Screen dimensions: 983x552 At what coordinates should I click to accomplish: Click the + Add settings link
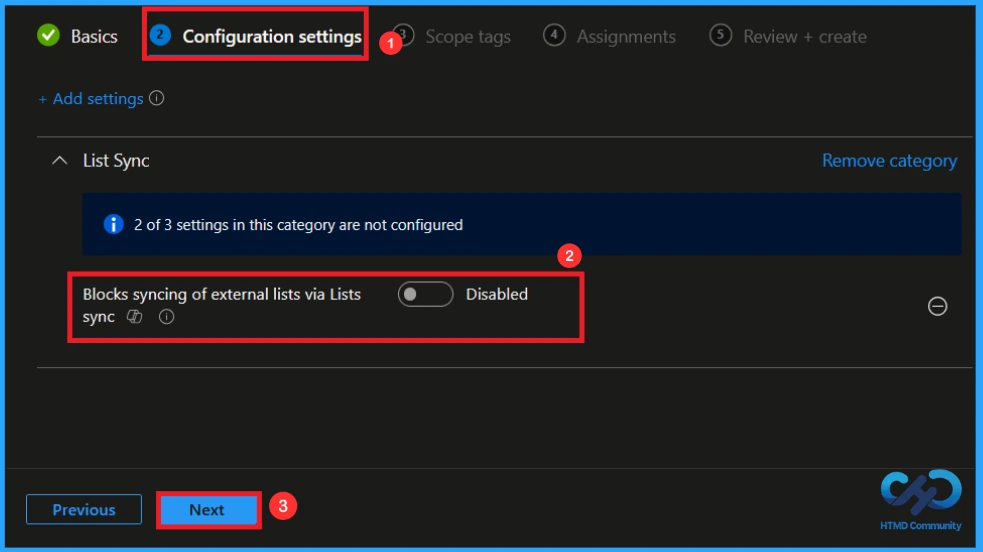pyautogui.click(x=91, y=99)
